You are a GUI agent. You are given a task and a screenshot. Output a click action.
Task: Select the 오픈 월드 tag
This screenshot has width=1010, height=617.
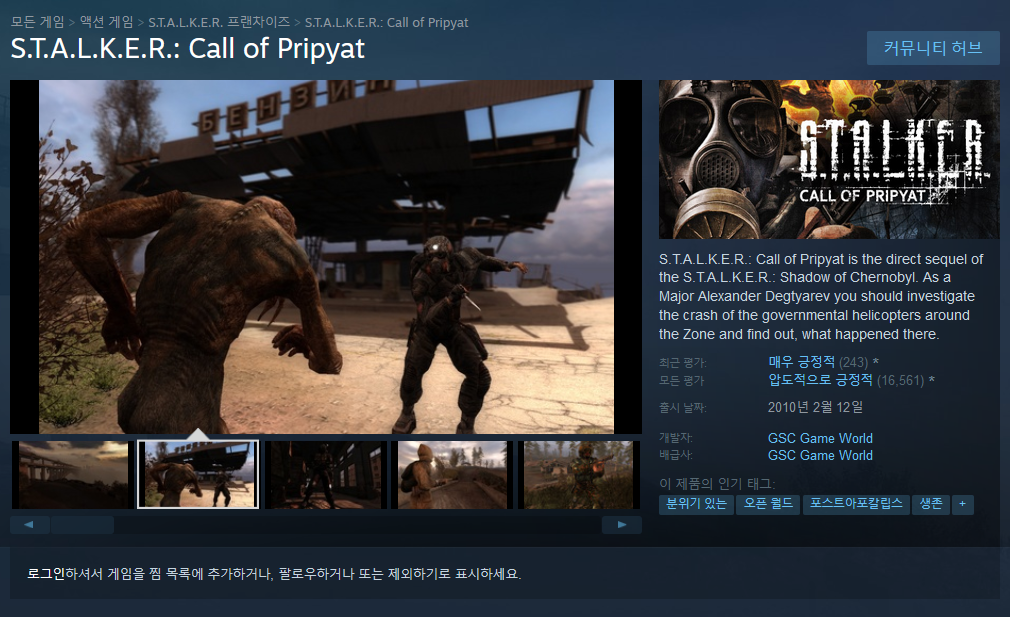point(768,504)
